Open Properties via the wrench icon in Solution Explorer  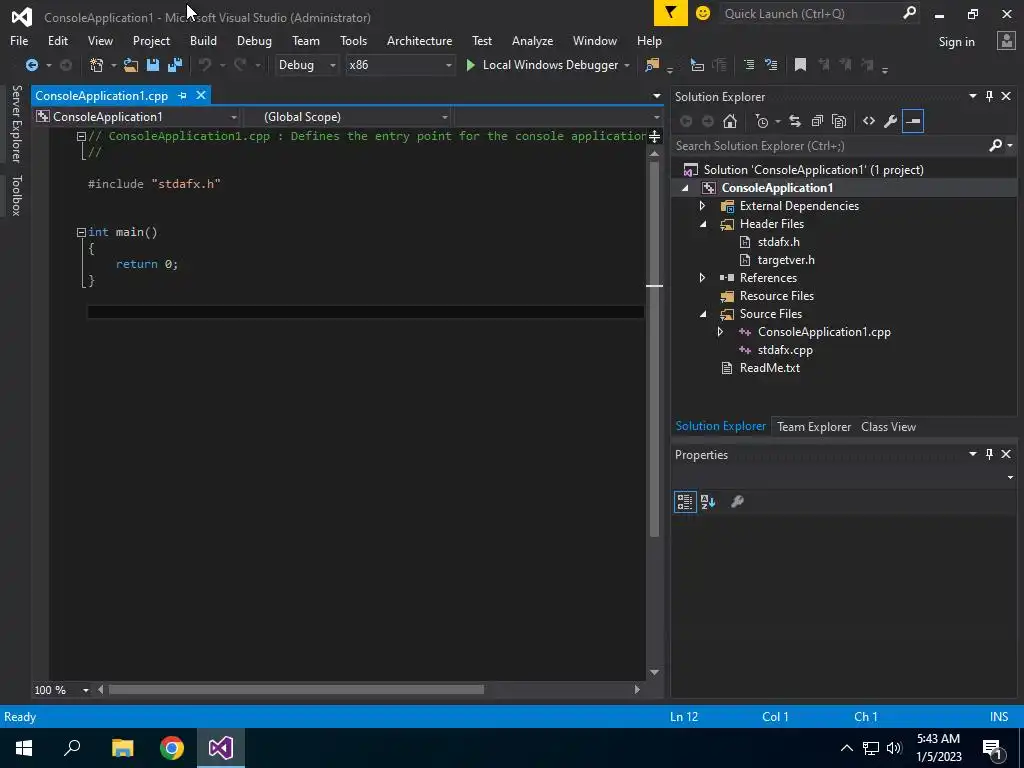[890, 121]
